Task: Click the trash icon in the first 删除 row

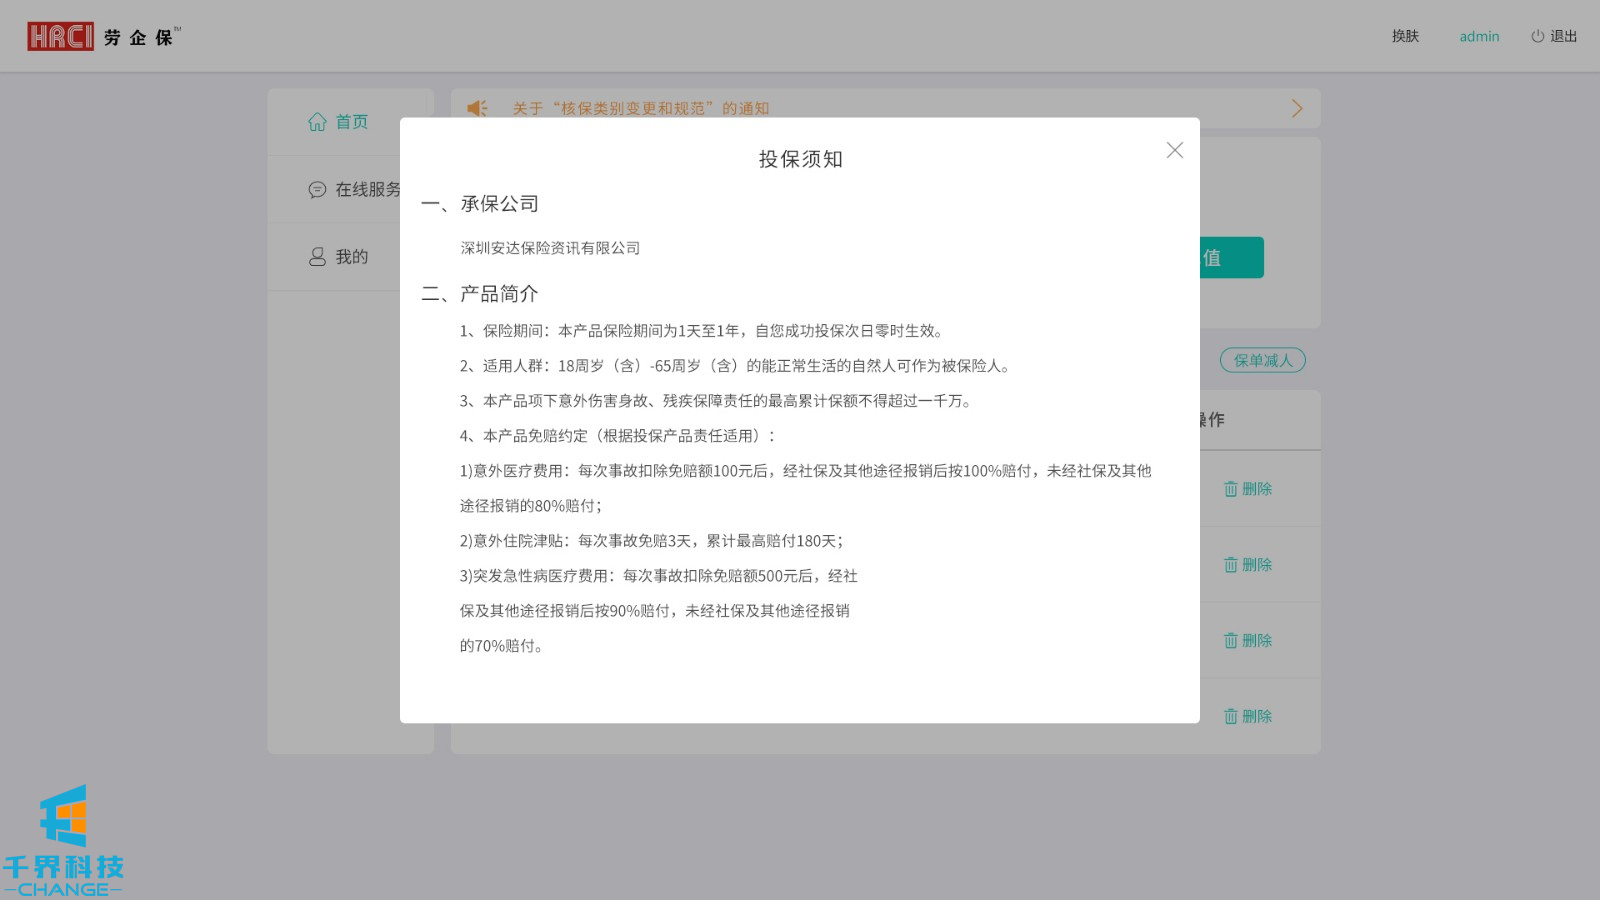Action: pyautogui.click(x=1231, y=489)
